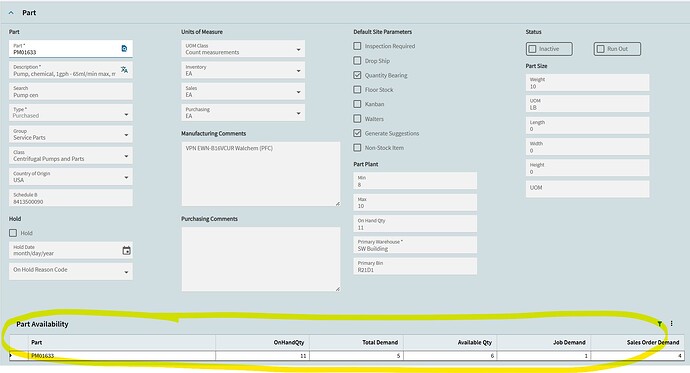
Task: Click the Job Demand value 1
Action: (x=544, y=355)
